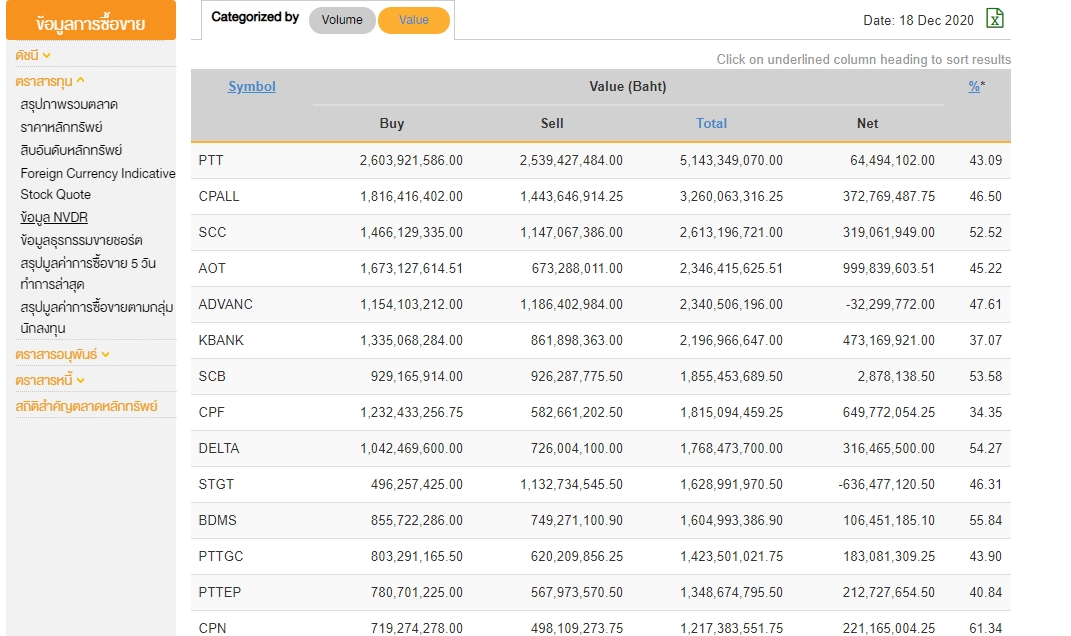Click PTTGC buy value 803,291,165.50
Image resolution: width=1071 pixels, height=636 pixels.
click(x=417, y=556)
